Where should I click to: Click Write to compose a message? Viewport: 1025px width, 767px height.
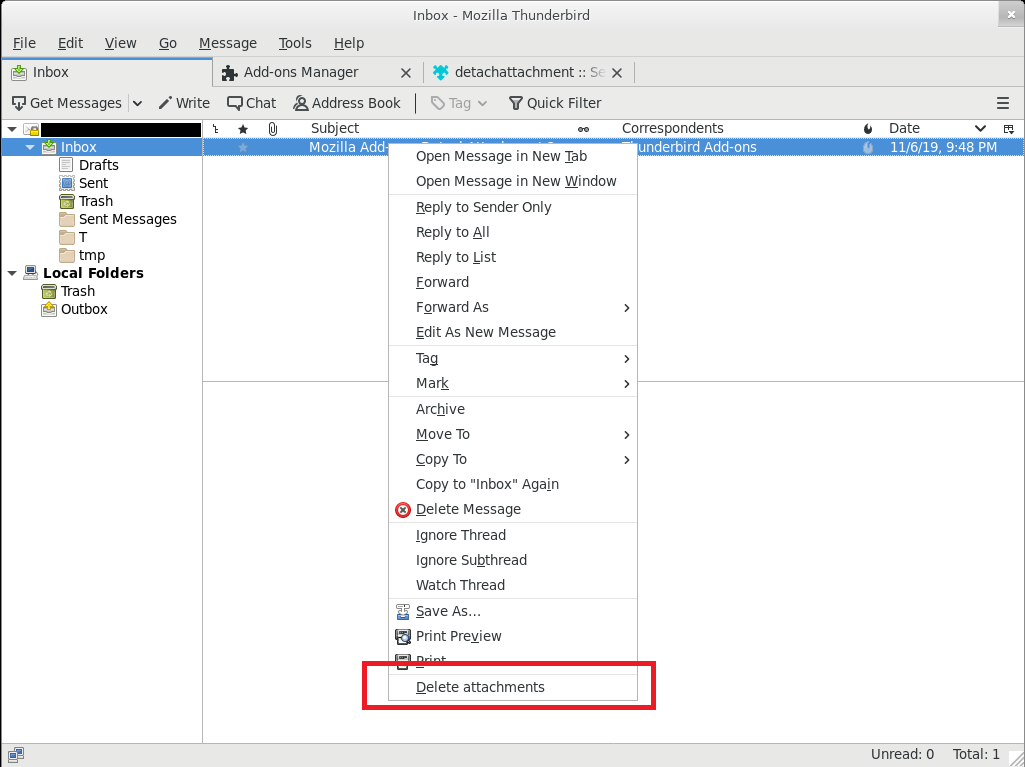click(184, 103)
